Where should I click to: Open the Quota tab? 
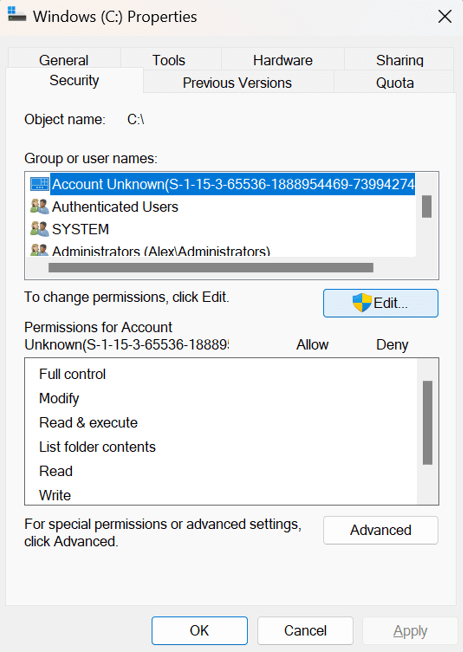click(x=394, y=82)
